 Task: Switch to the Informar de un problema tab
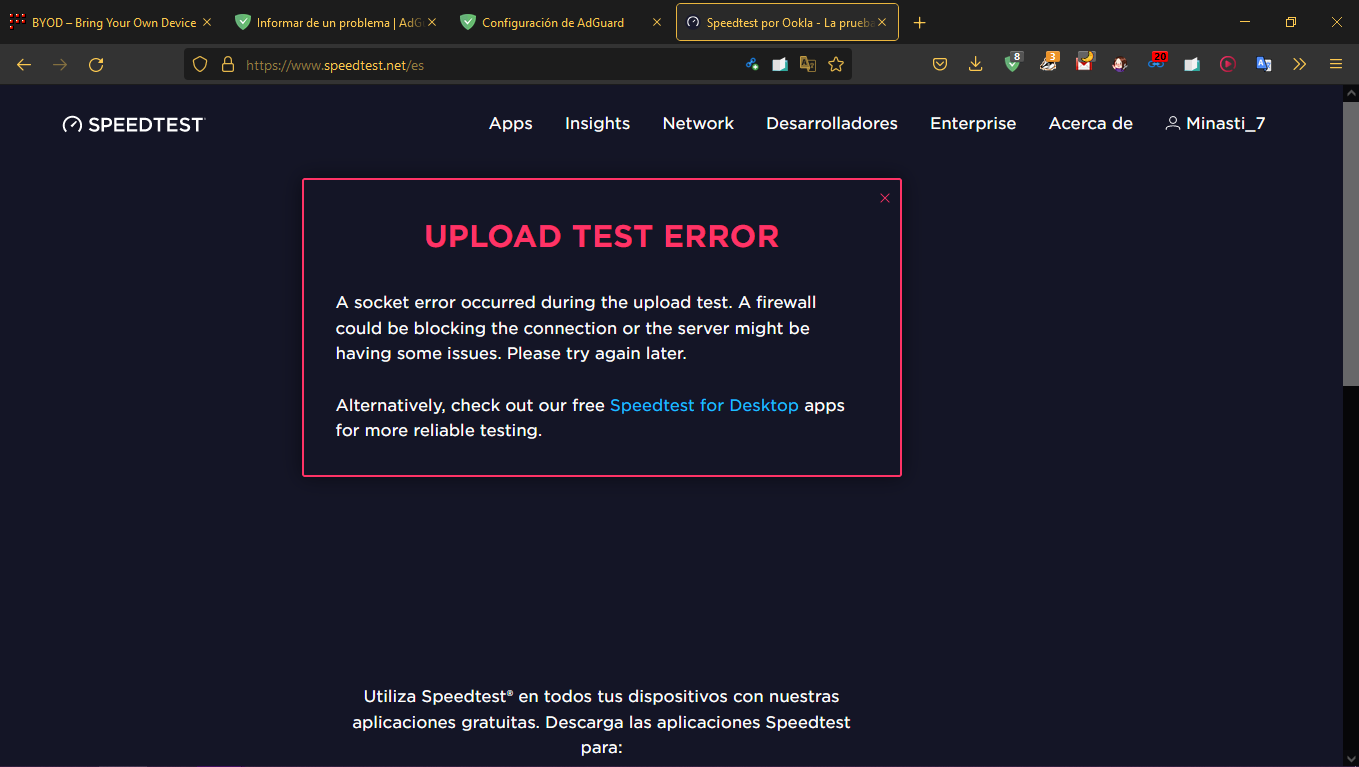tap(337, 22)
